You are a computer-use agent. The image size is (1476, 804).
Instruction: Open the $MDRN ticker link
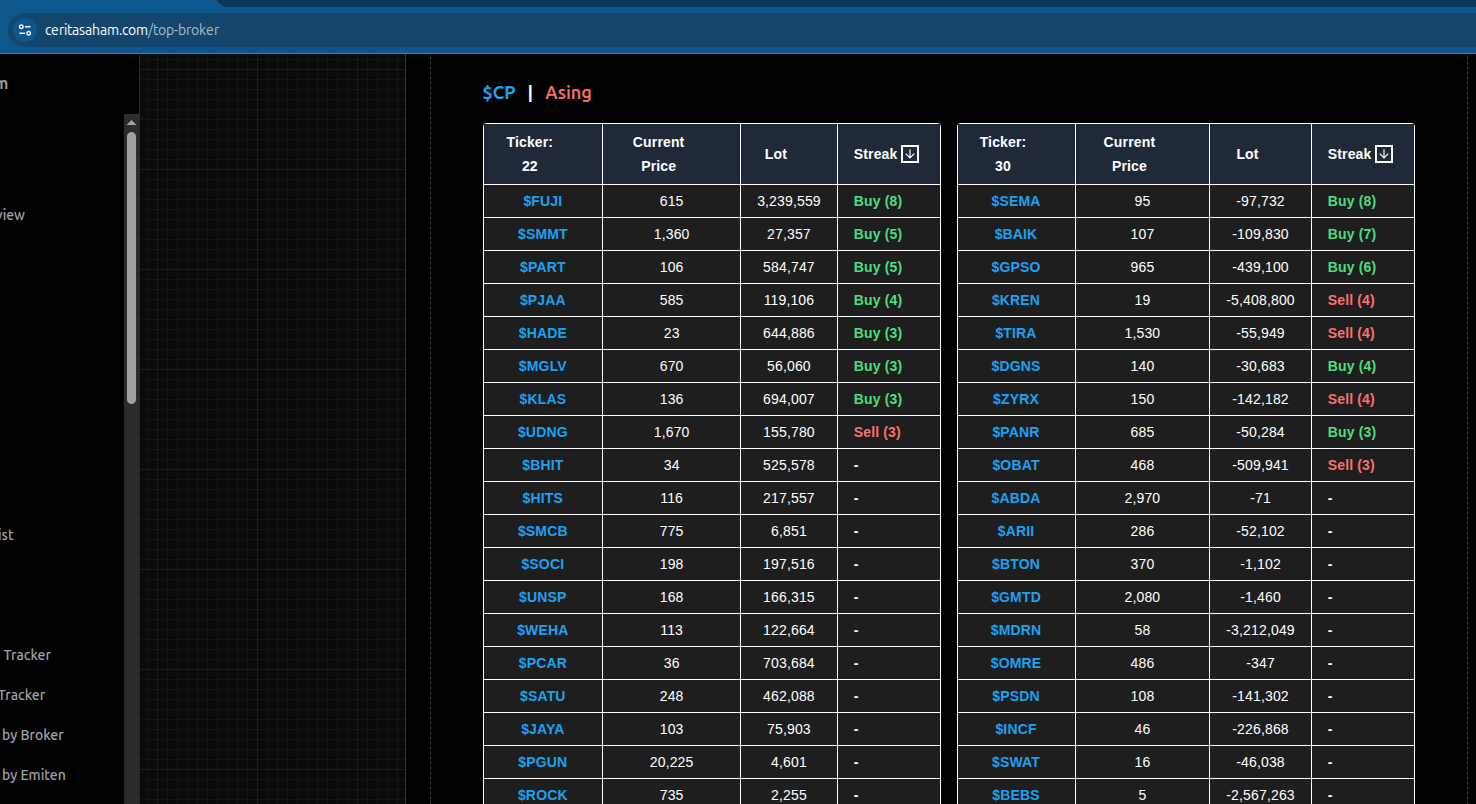tap(1015, 630)
